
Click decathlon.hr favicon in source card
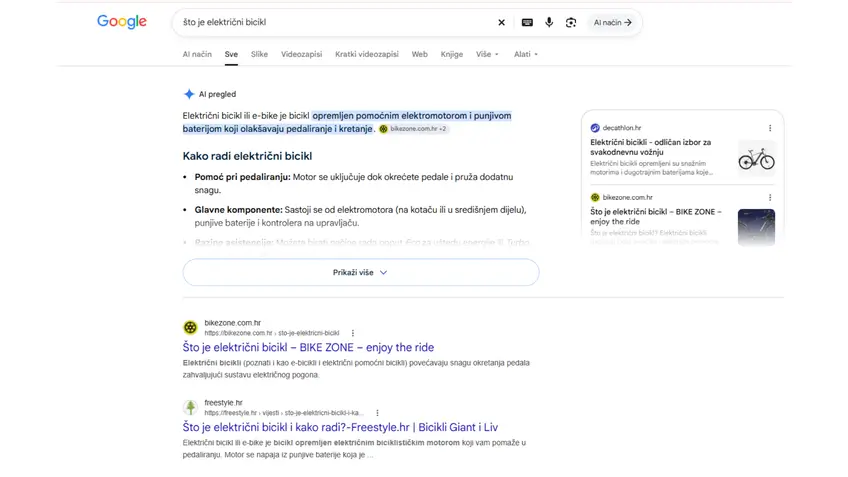[595, 128]
